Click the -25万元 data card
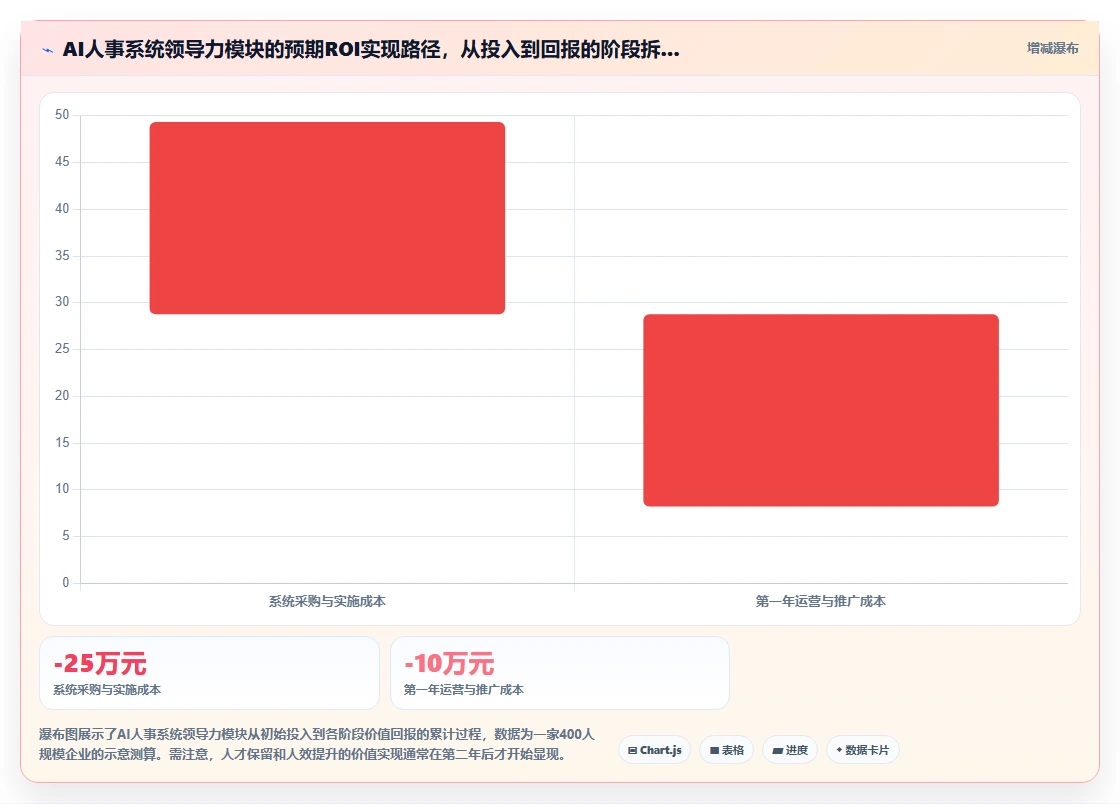The image size is (1120, 804). click(x=209, y=673)
